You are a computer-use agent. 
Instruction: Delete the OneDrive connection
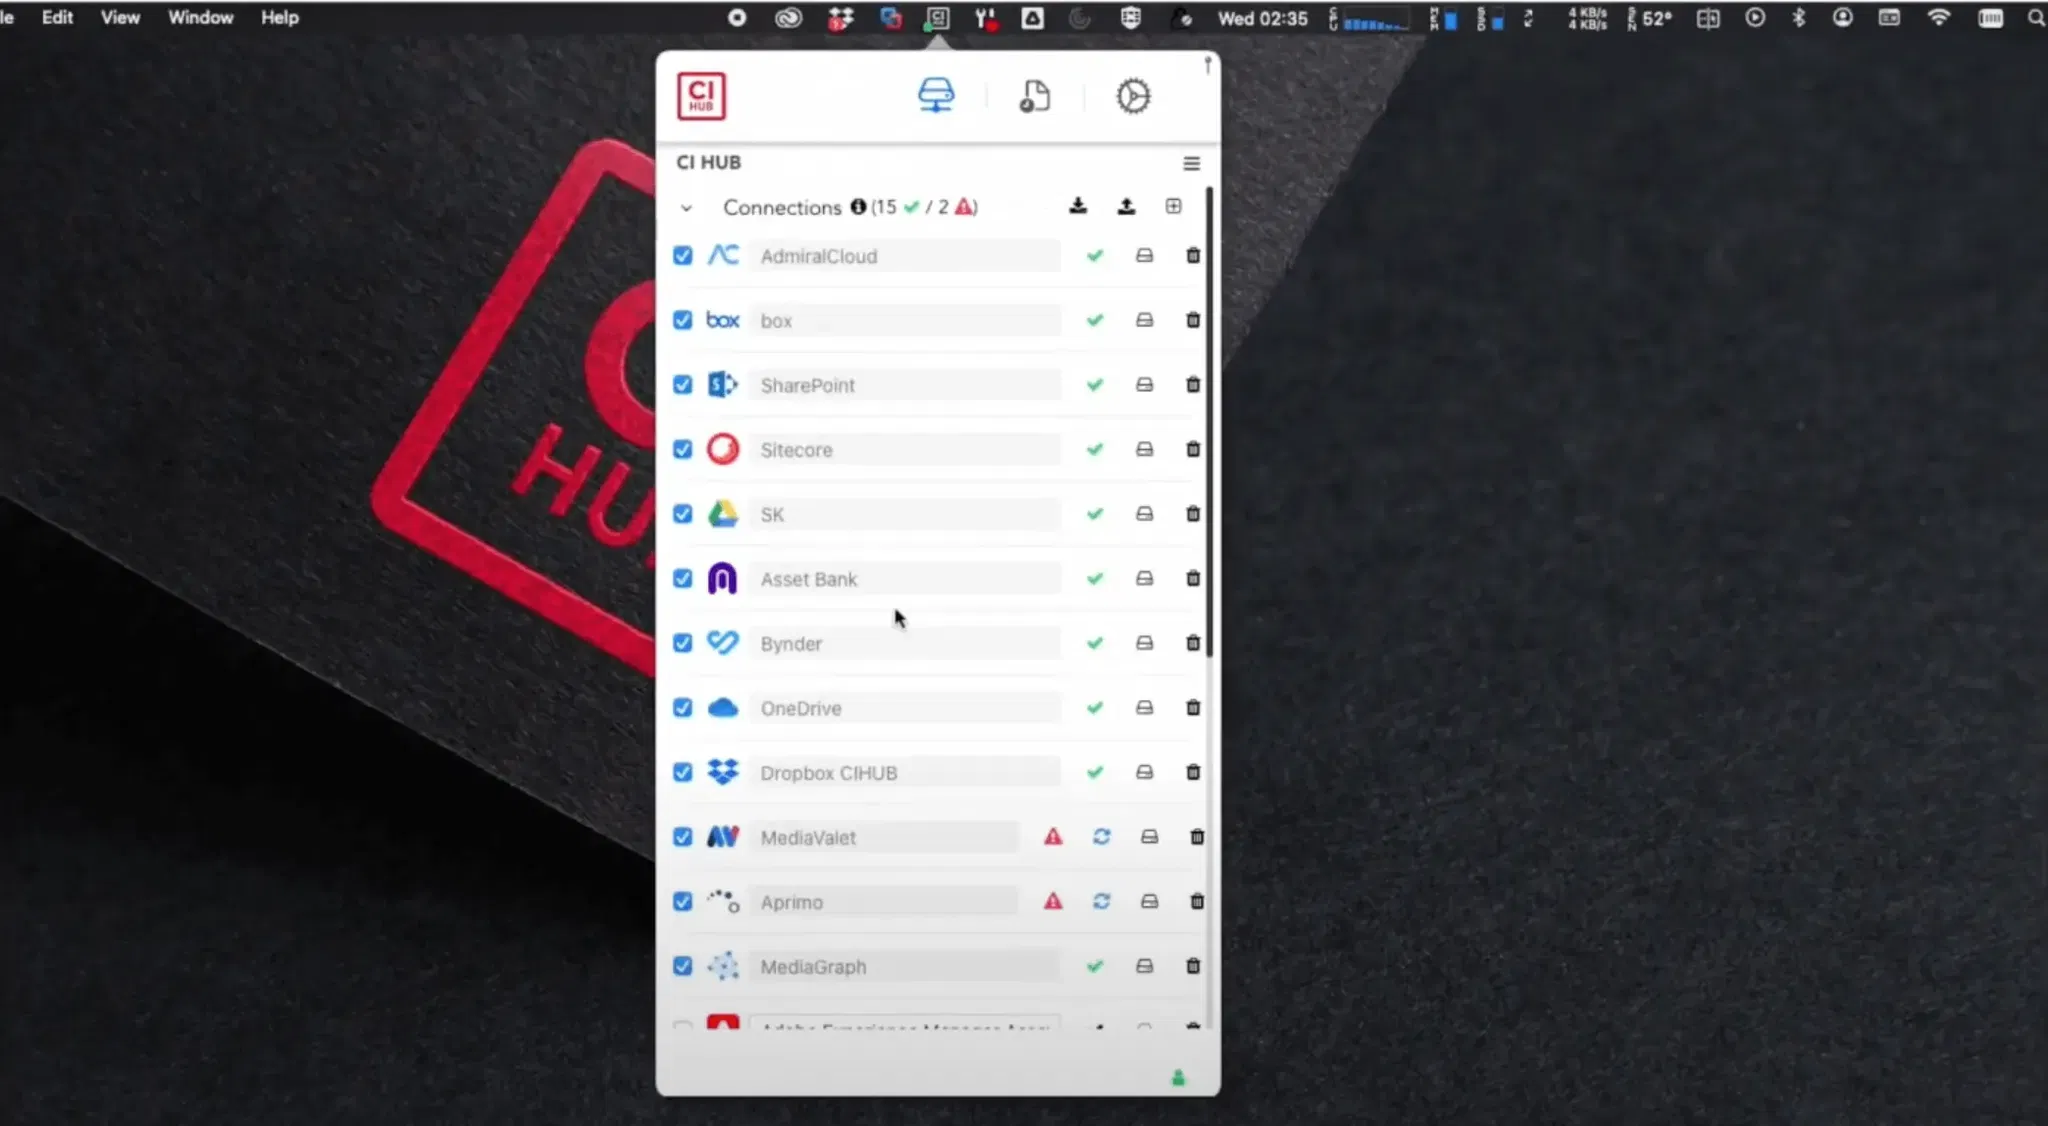(x=1193, y=708)
